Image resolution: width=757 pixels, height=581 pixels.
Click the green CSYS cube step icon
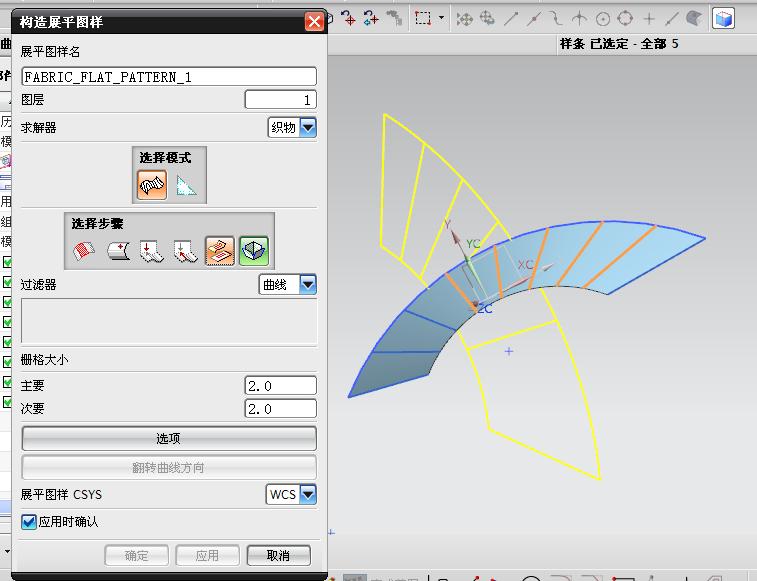tap(253, 251)
